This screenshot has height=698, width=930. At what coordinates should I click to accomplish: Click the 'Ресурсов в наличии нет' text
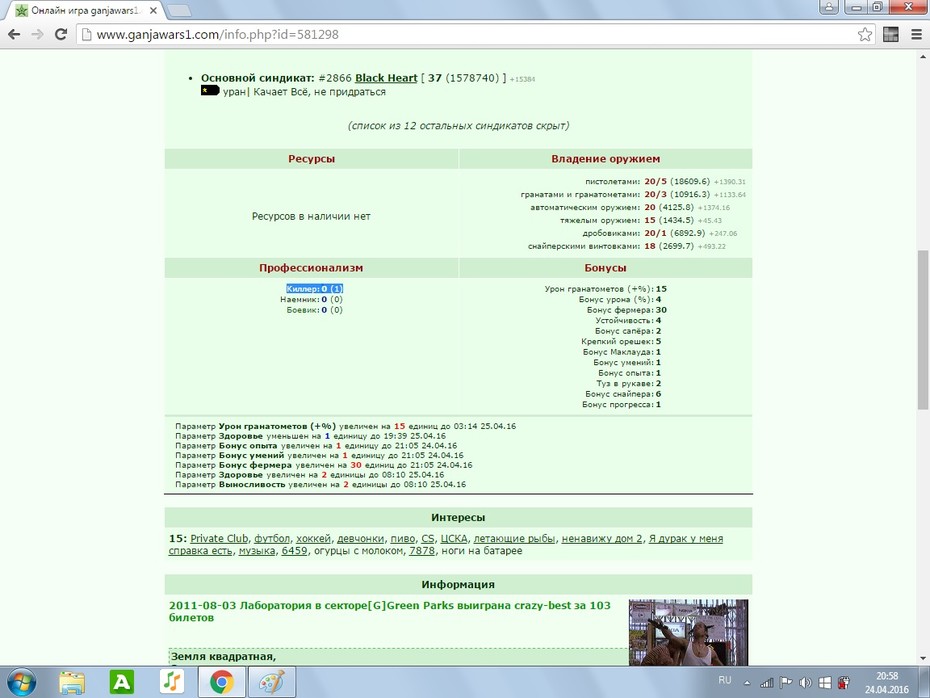coord(311,216)
